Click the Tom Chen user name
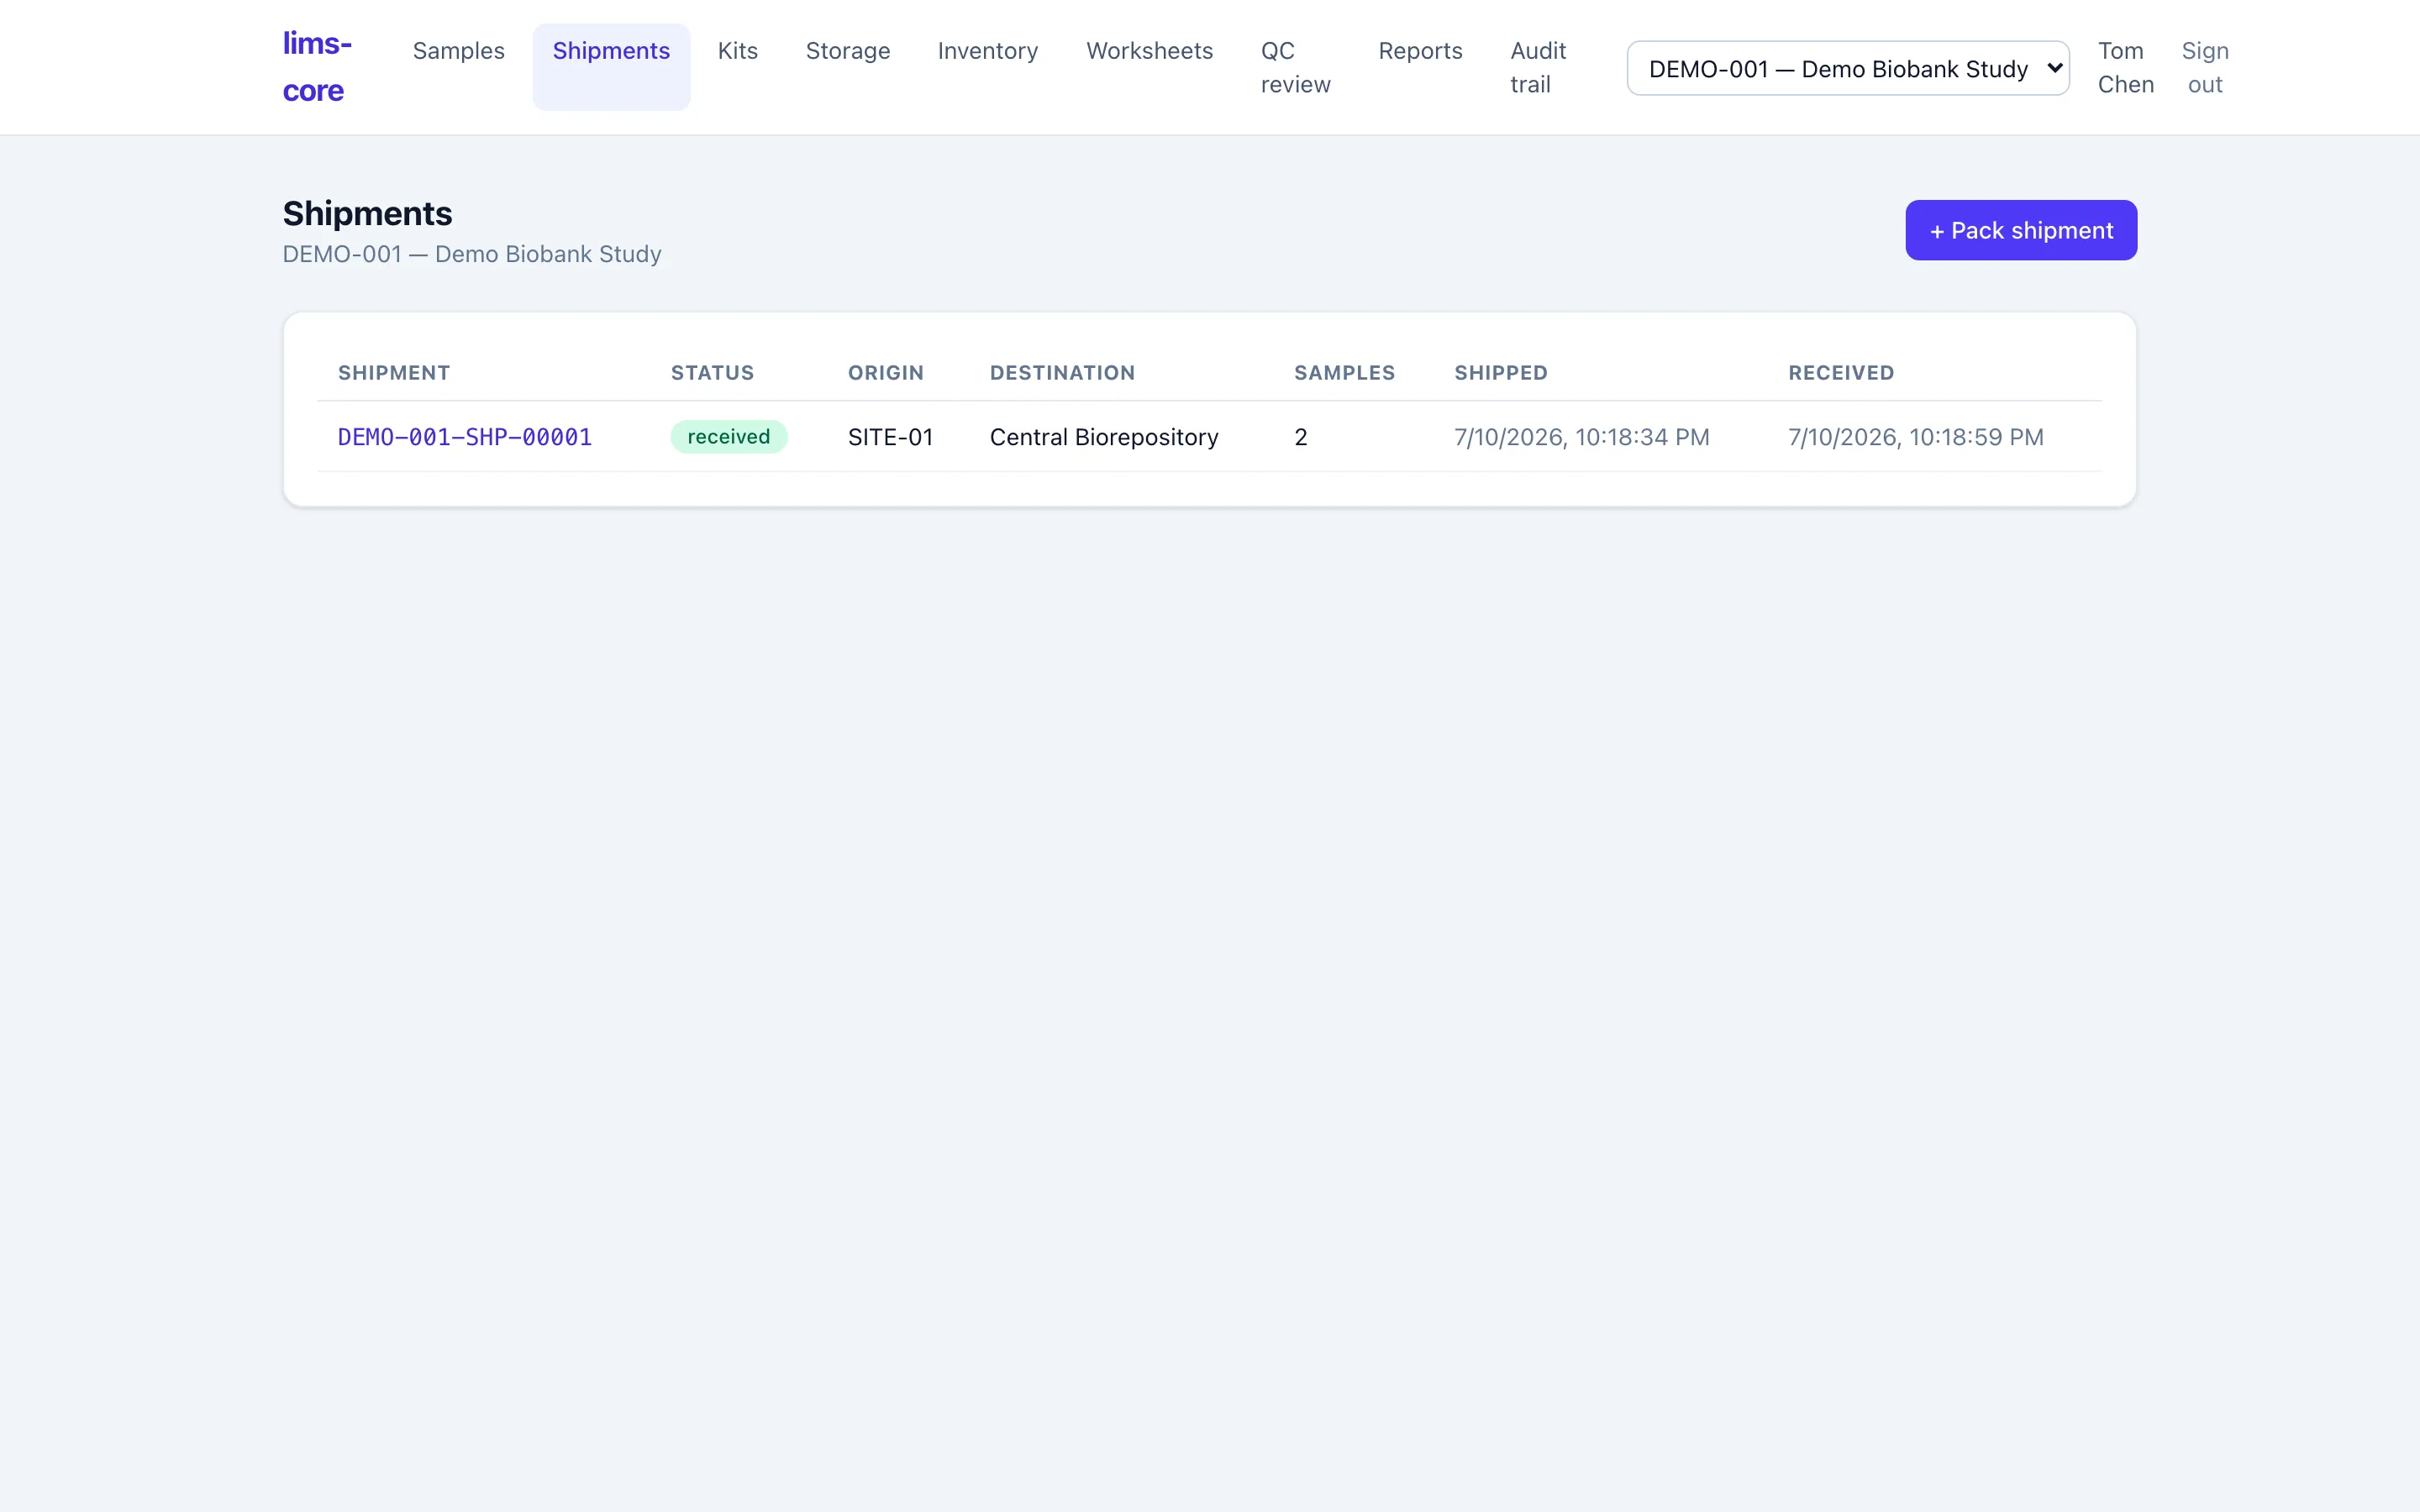The image size is (2420, 1512). pyautogui.click(x=2125, y=67)
